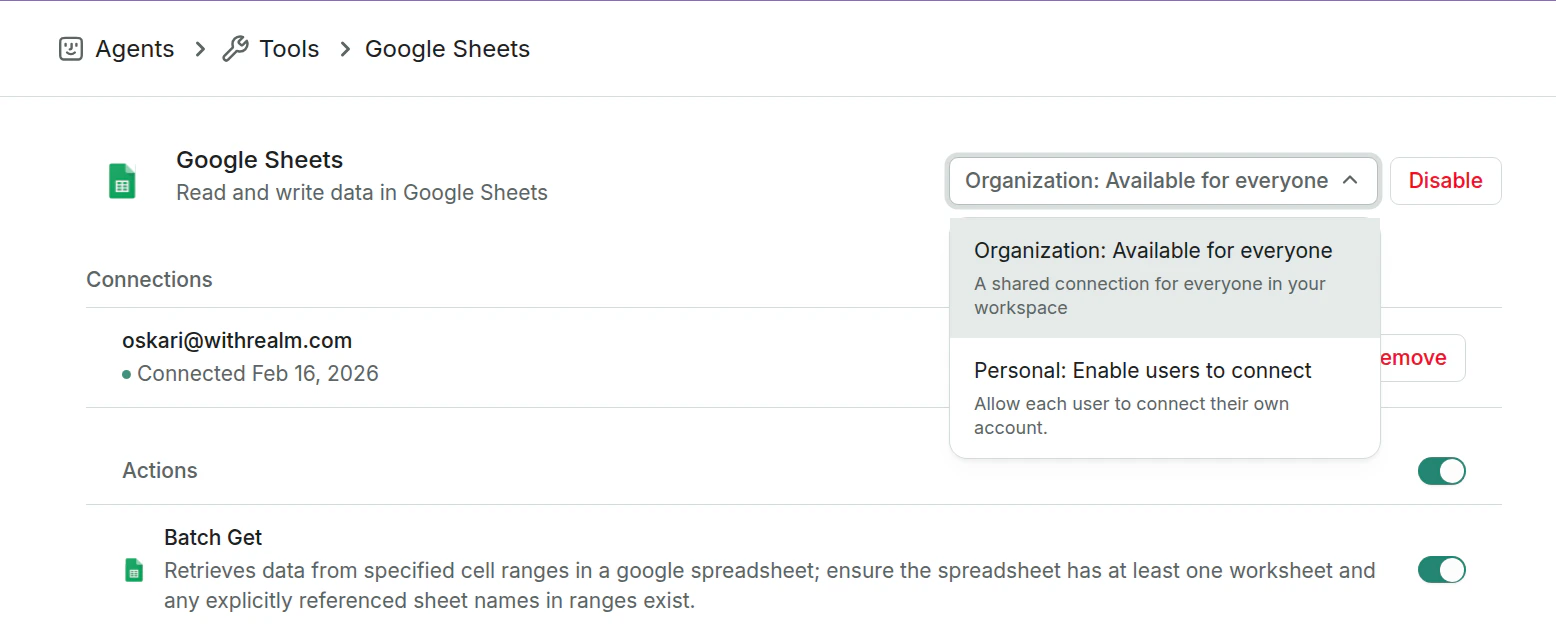Click the green connected status dot
1556x633 pixels.
[x=127, y=375]
